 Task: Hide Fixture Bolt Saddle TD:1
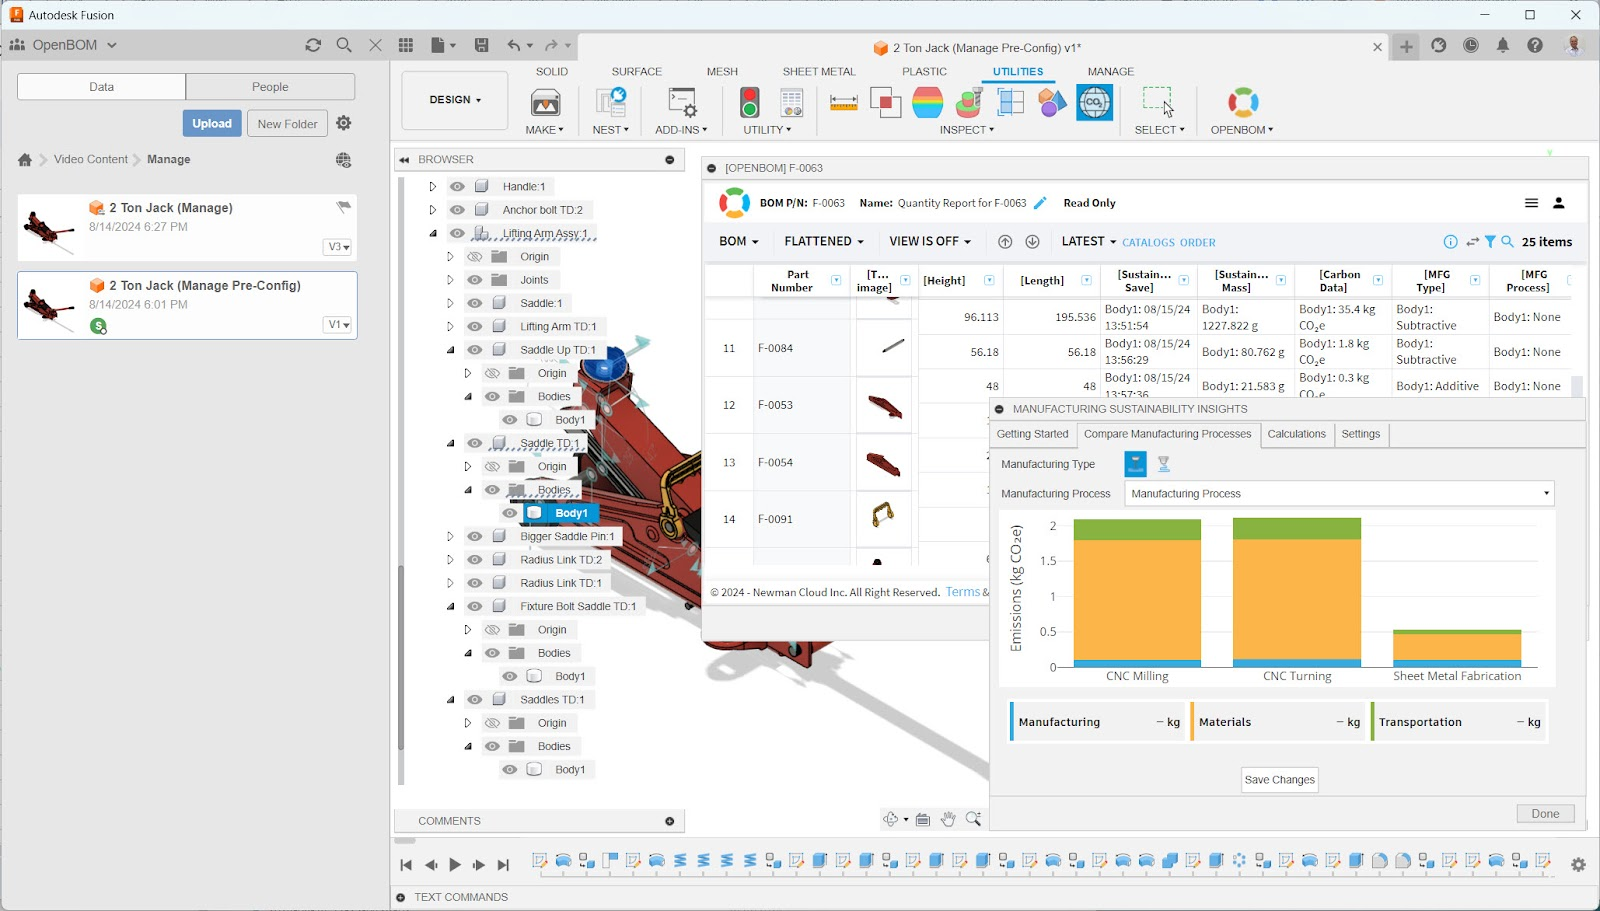[475, 607]
